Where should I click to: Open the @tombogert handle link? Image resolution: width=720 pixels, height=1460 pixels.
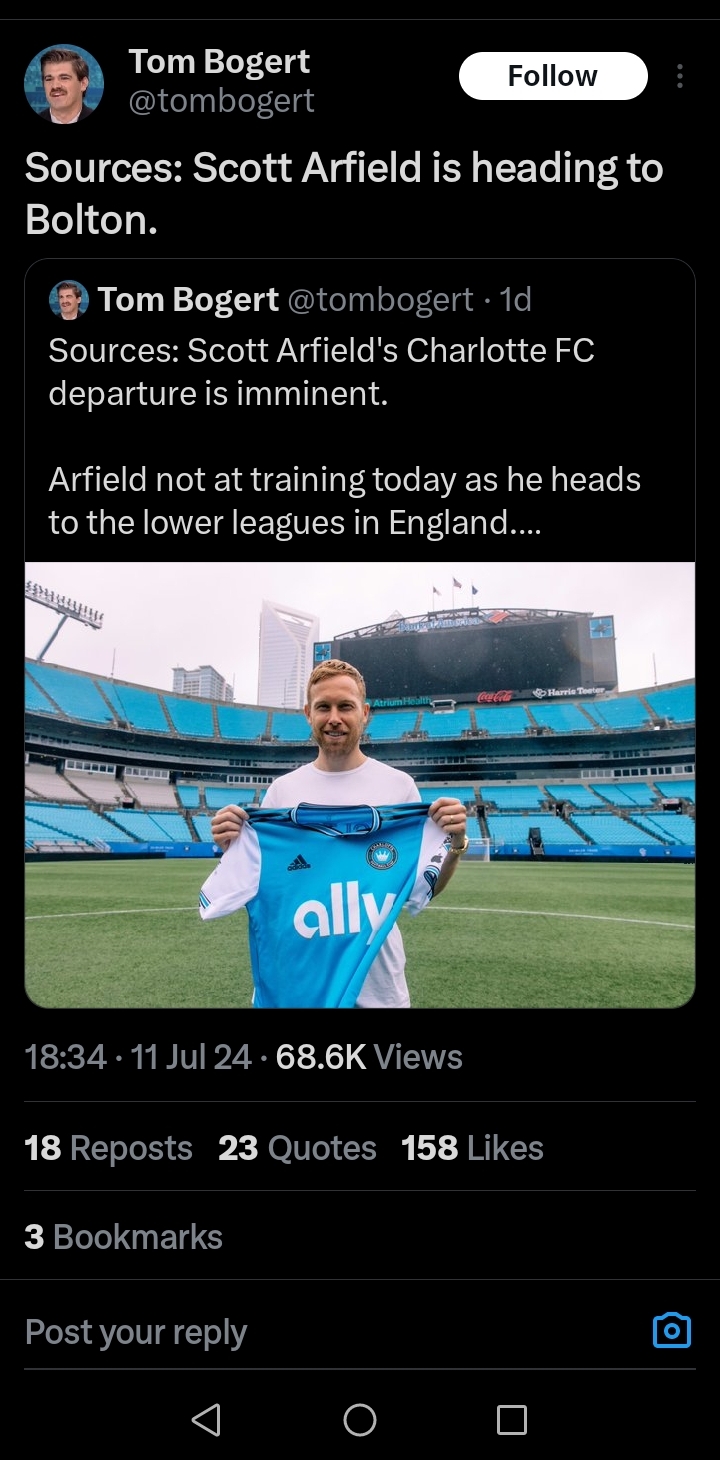coord(221,100)
